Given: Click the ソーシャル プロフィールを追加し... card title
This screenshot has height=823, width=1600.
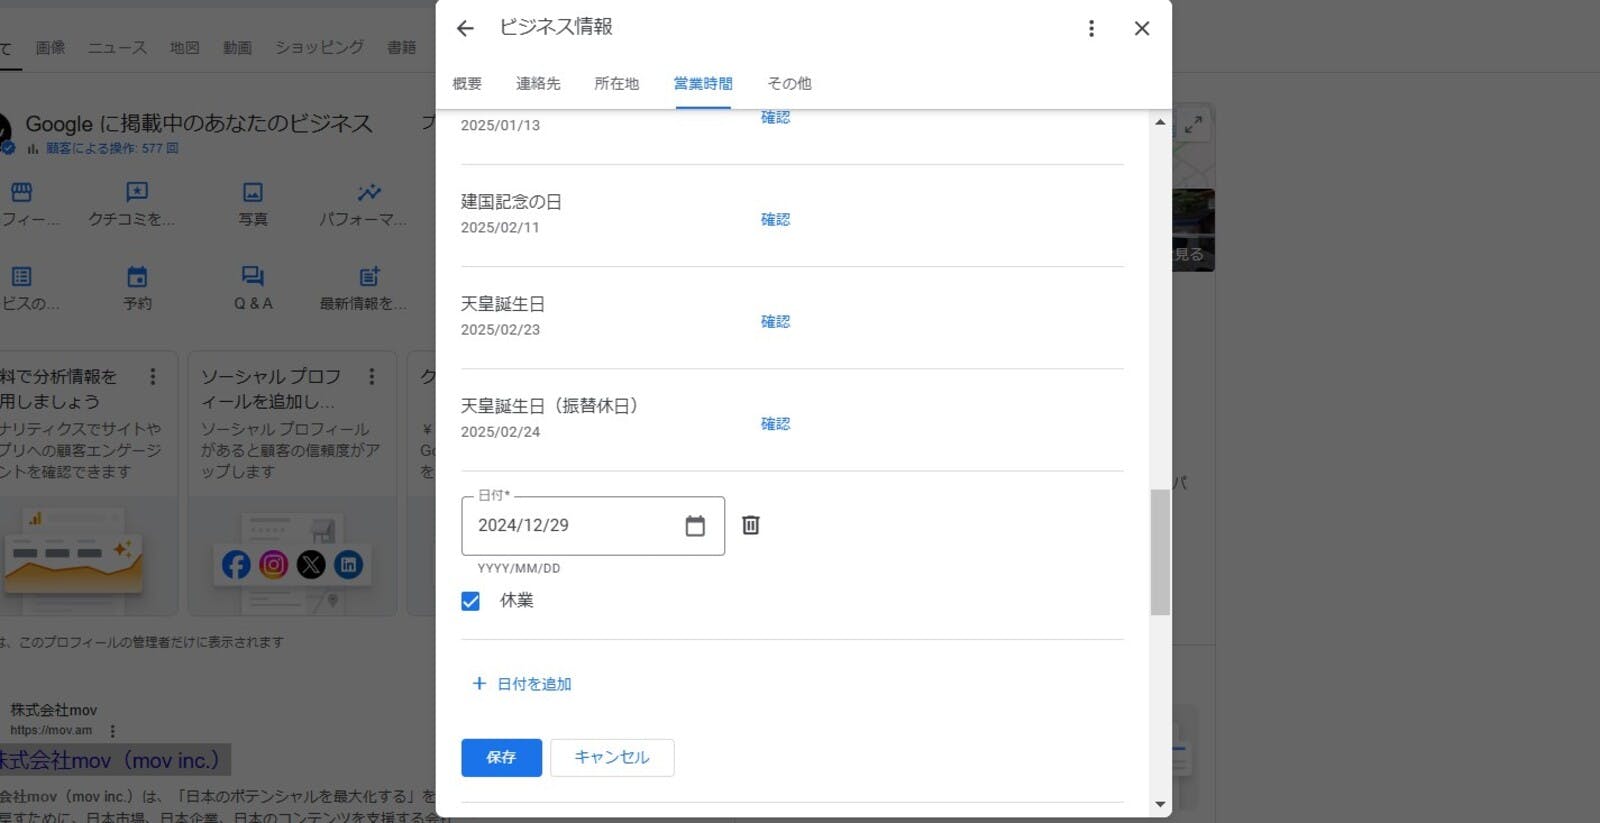Looking at the screenshot, I should pos(270,389).
